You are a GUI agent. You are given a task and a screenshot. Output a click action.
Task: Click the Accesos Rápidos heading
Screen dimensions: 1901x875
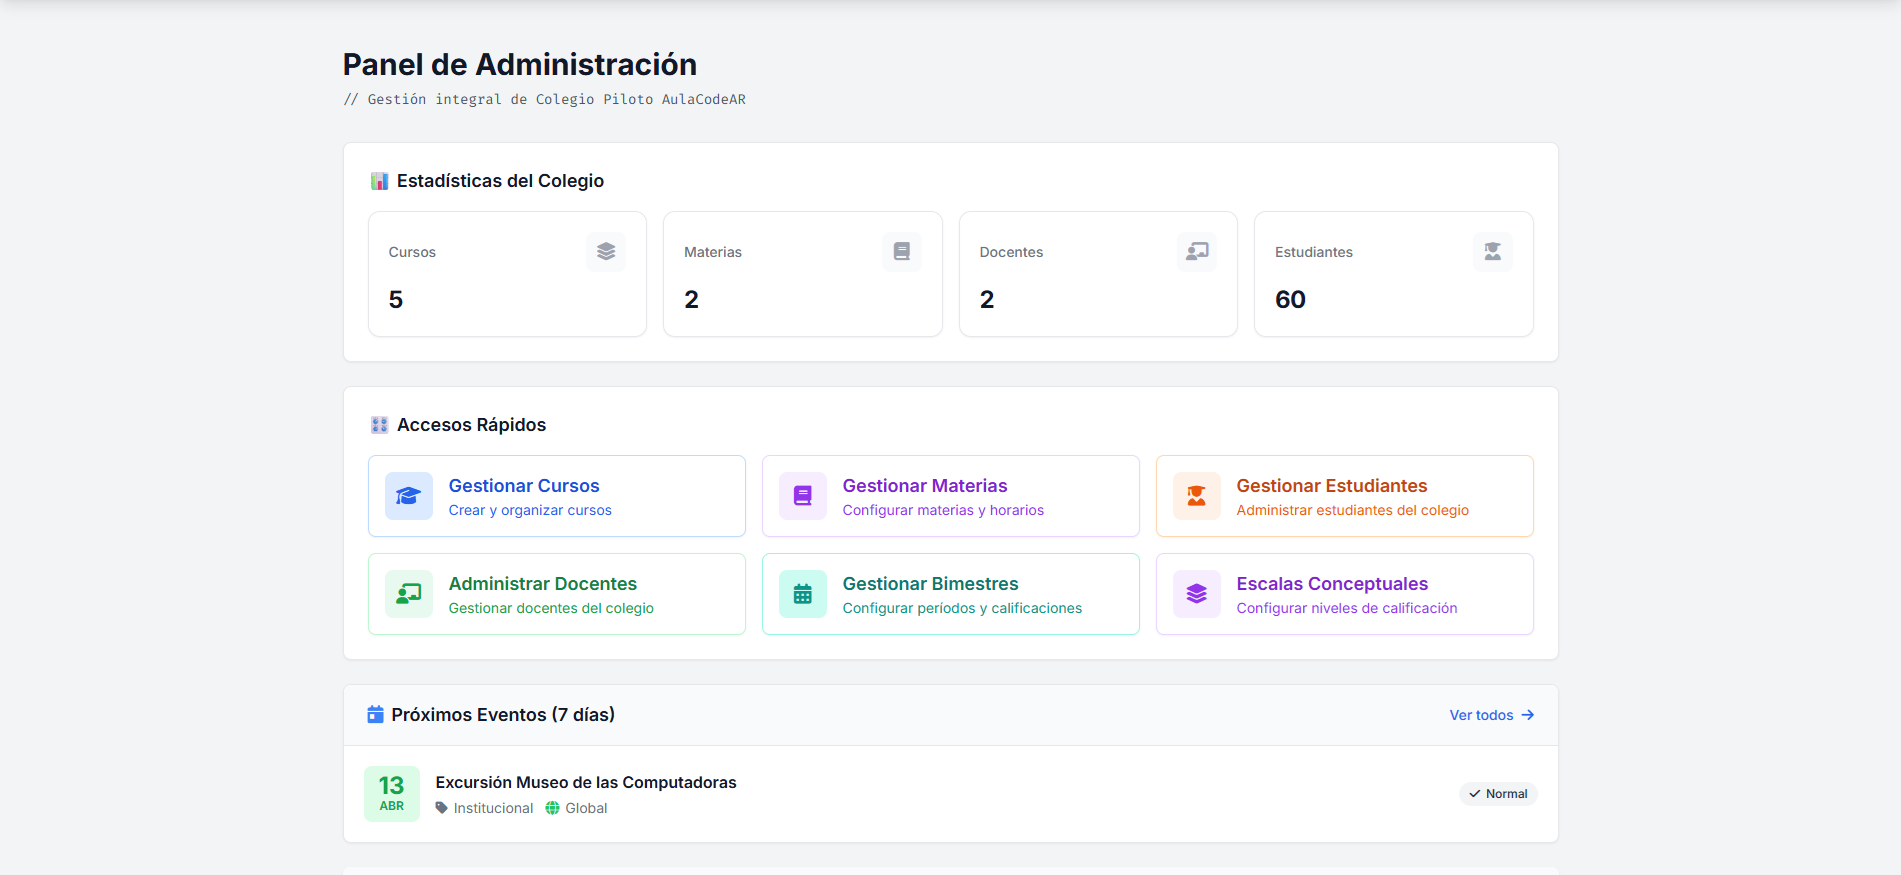coord(471,425)
